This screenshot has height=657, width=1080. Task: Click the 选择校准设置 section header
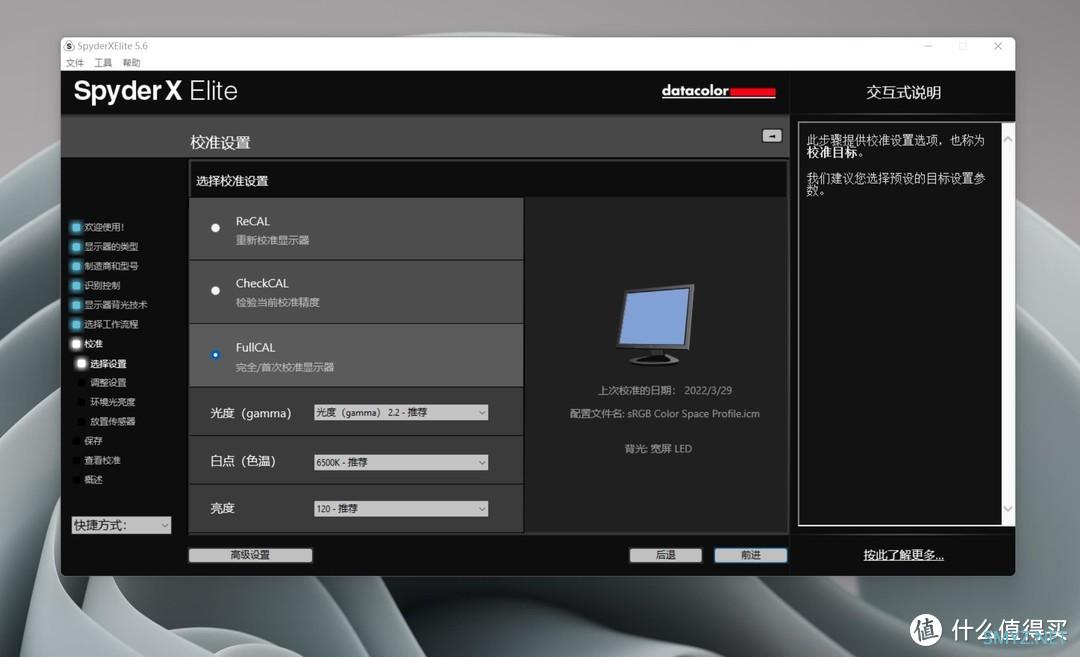pos(232,181)
